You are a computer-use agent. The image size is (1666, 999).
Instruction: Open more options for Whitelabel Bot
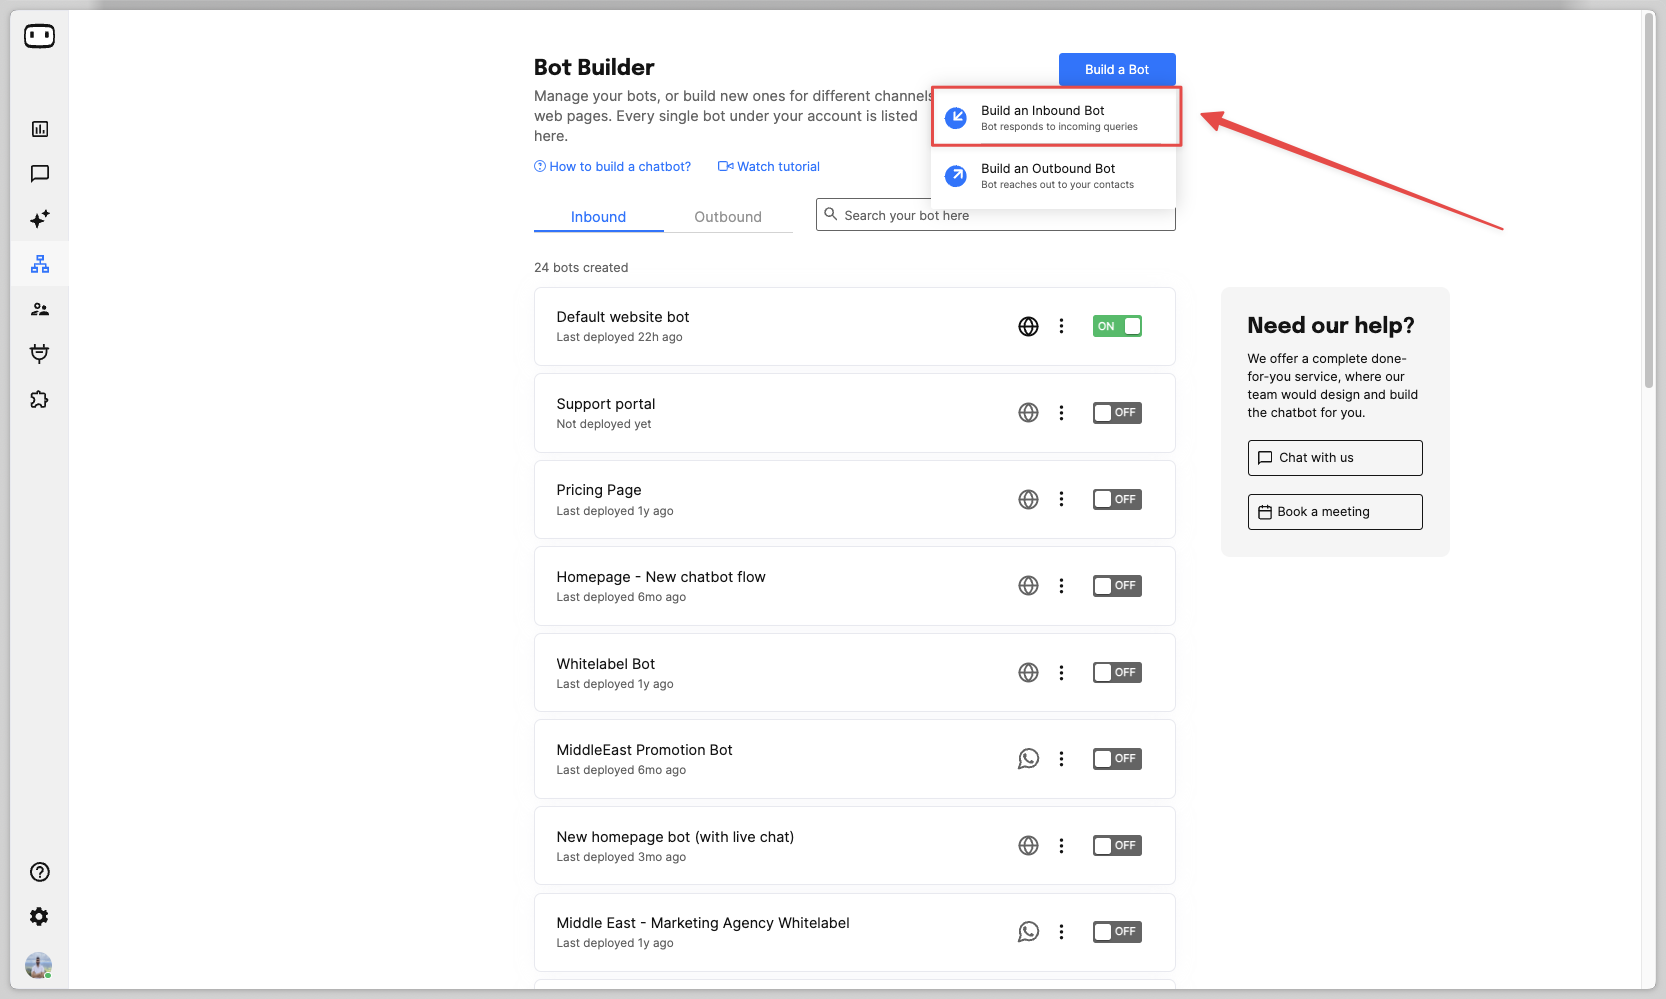(1061, 673)
